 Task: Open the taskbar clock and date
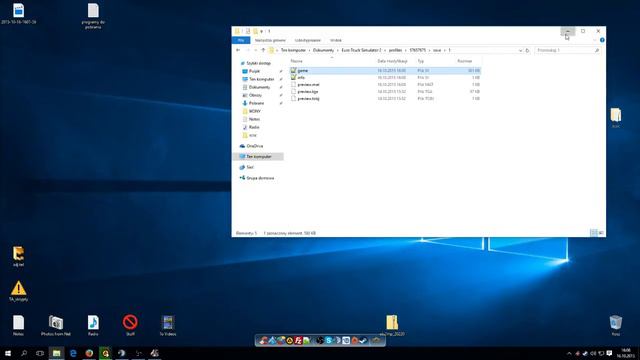click(626, 353)
